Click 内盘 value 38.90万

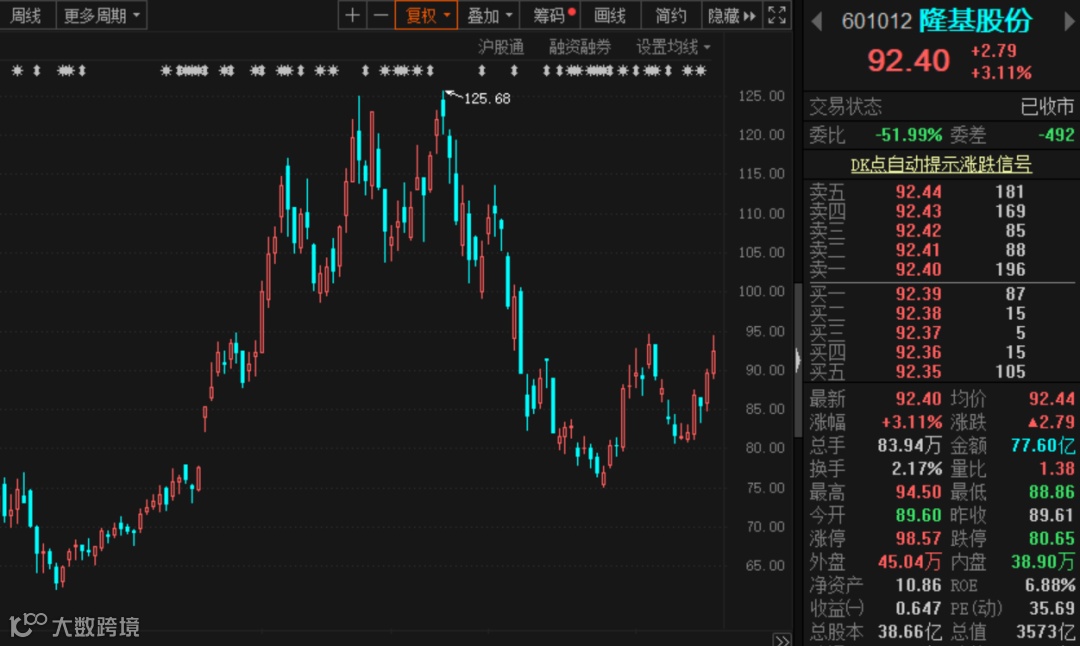point(1043,562)
